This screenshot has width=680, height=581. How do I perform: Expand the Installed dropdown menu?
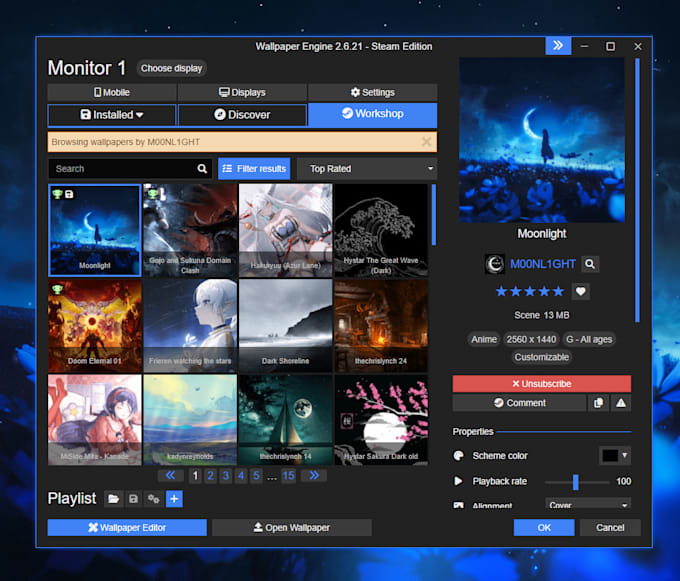pos(112,115)
